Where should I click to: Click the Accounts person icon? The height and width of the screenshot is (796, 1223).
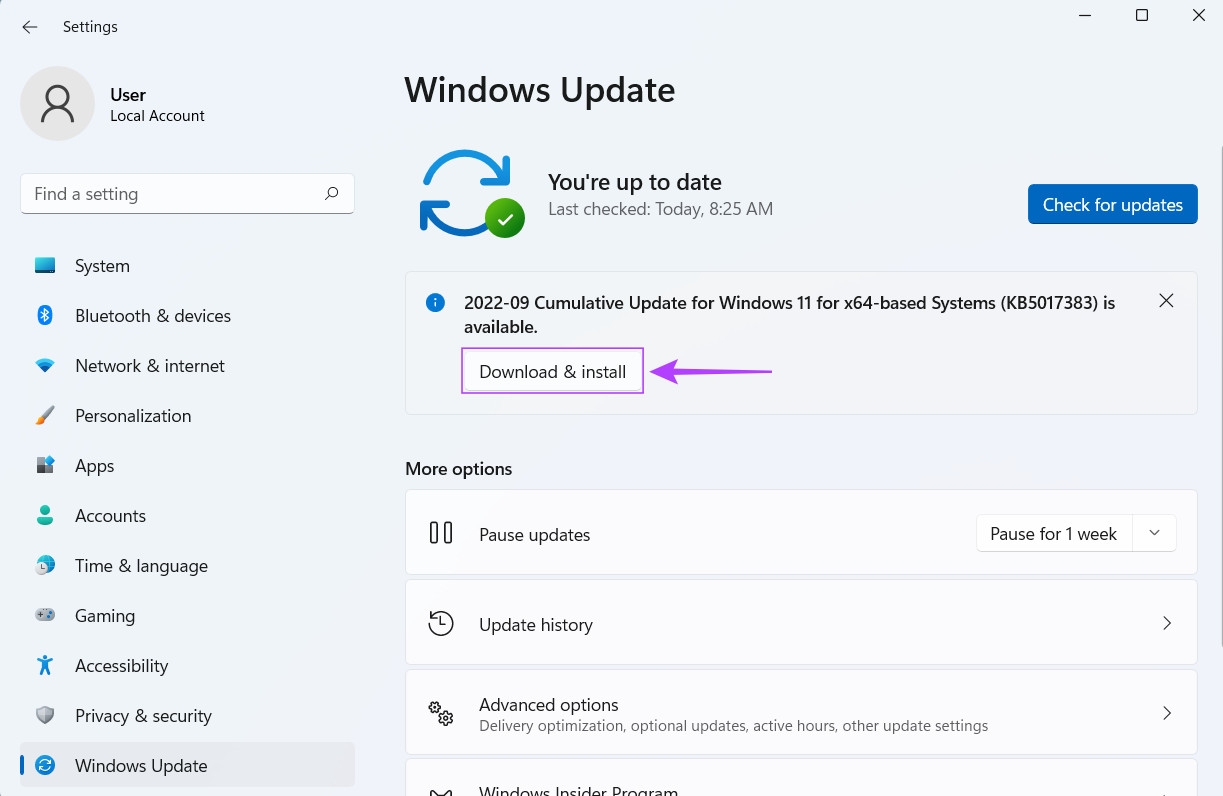[45, 516]
